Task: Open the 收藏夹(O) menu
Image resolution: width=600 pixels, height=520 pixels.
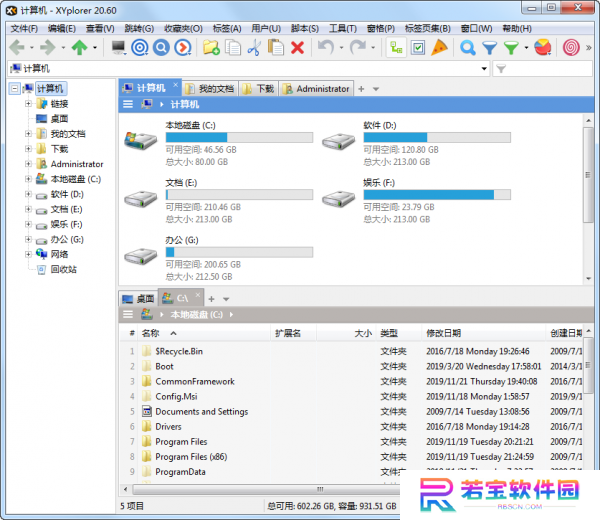Action: coord(183,29)
